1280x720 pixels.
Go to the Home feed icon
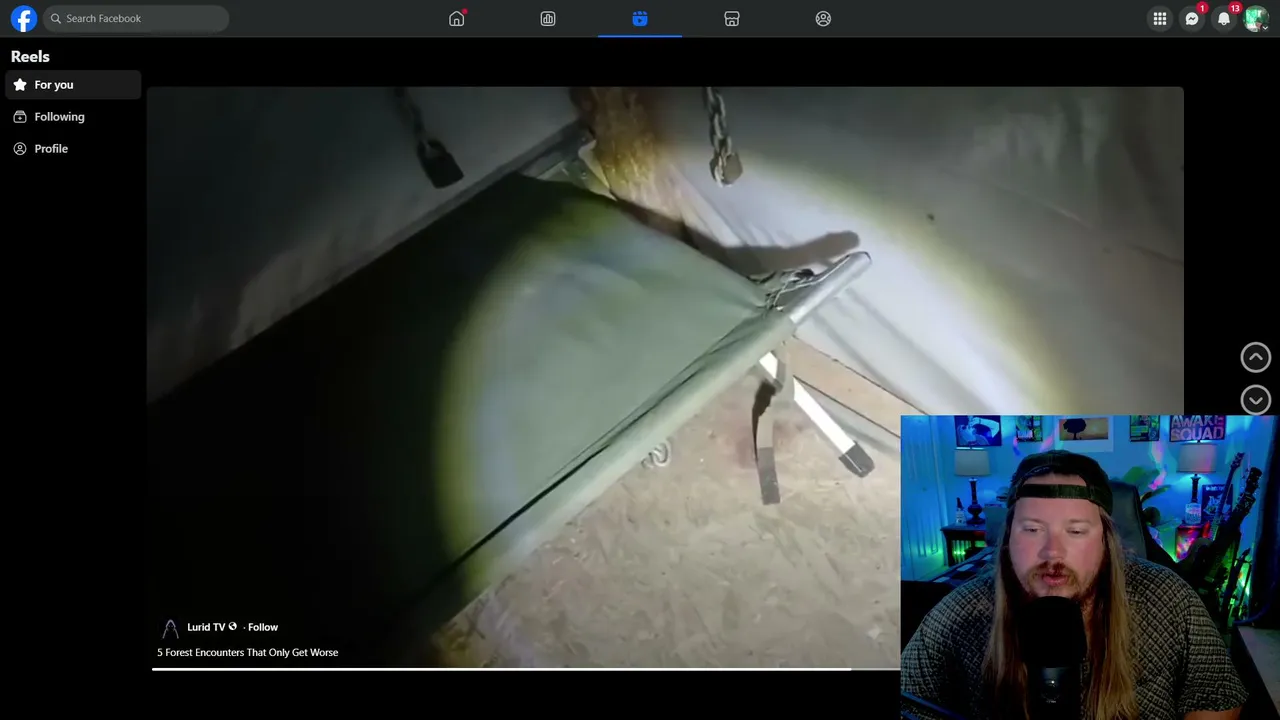pos(457,18)
